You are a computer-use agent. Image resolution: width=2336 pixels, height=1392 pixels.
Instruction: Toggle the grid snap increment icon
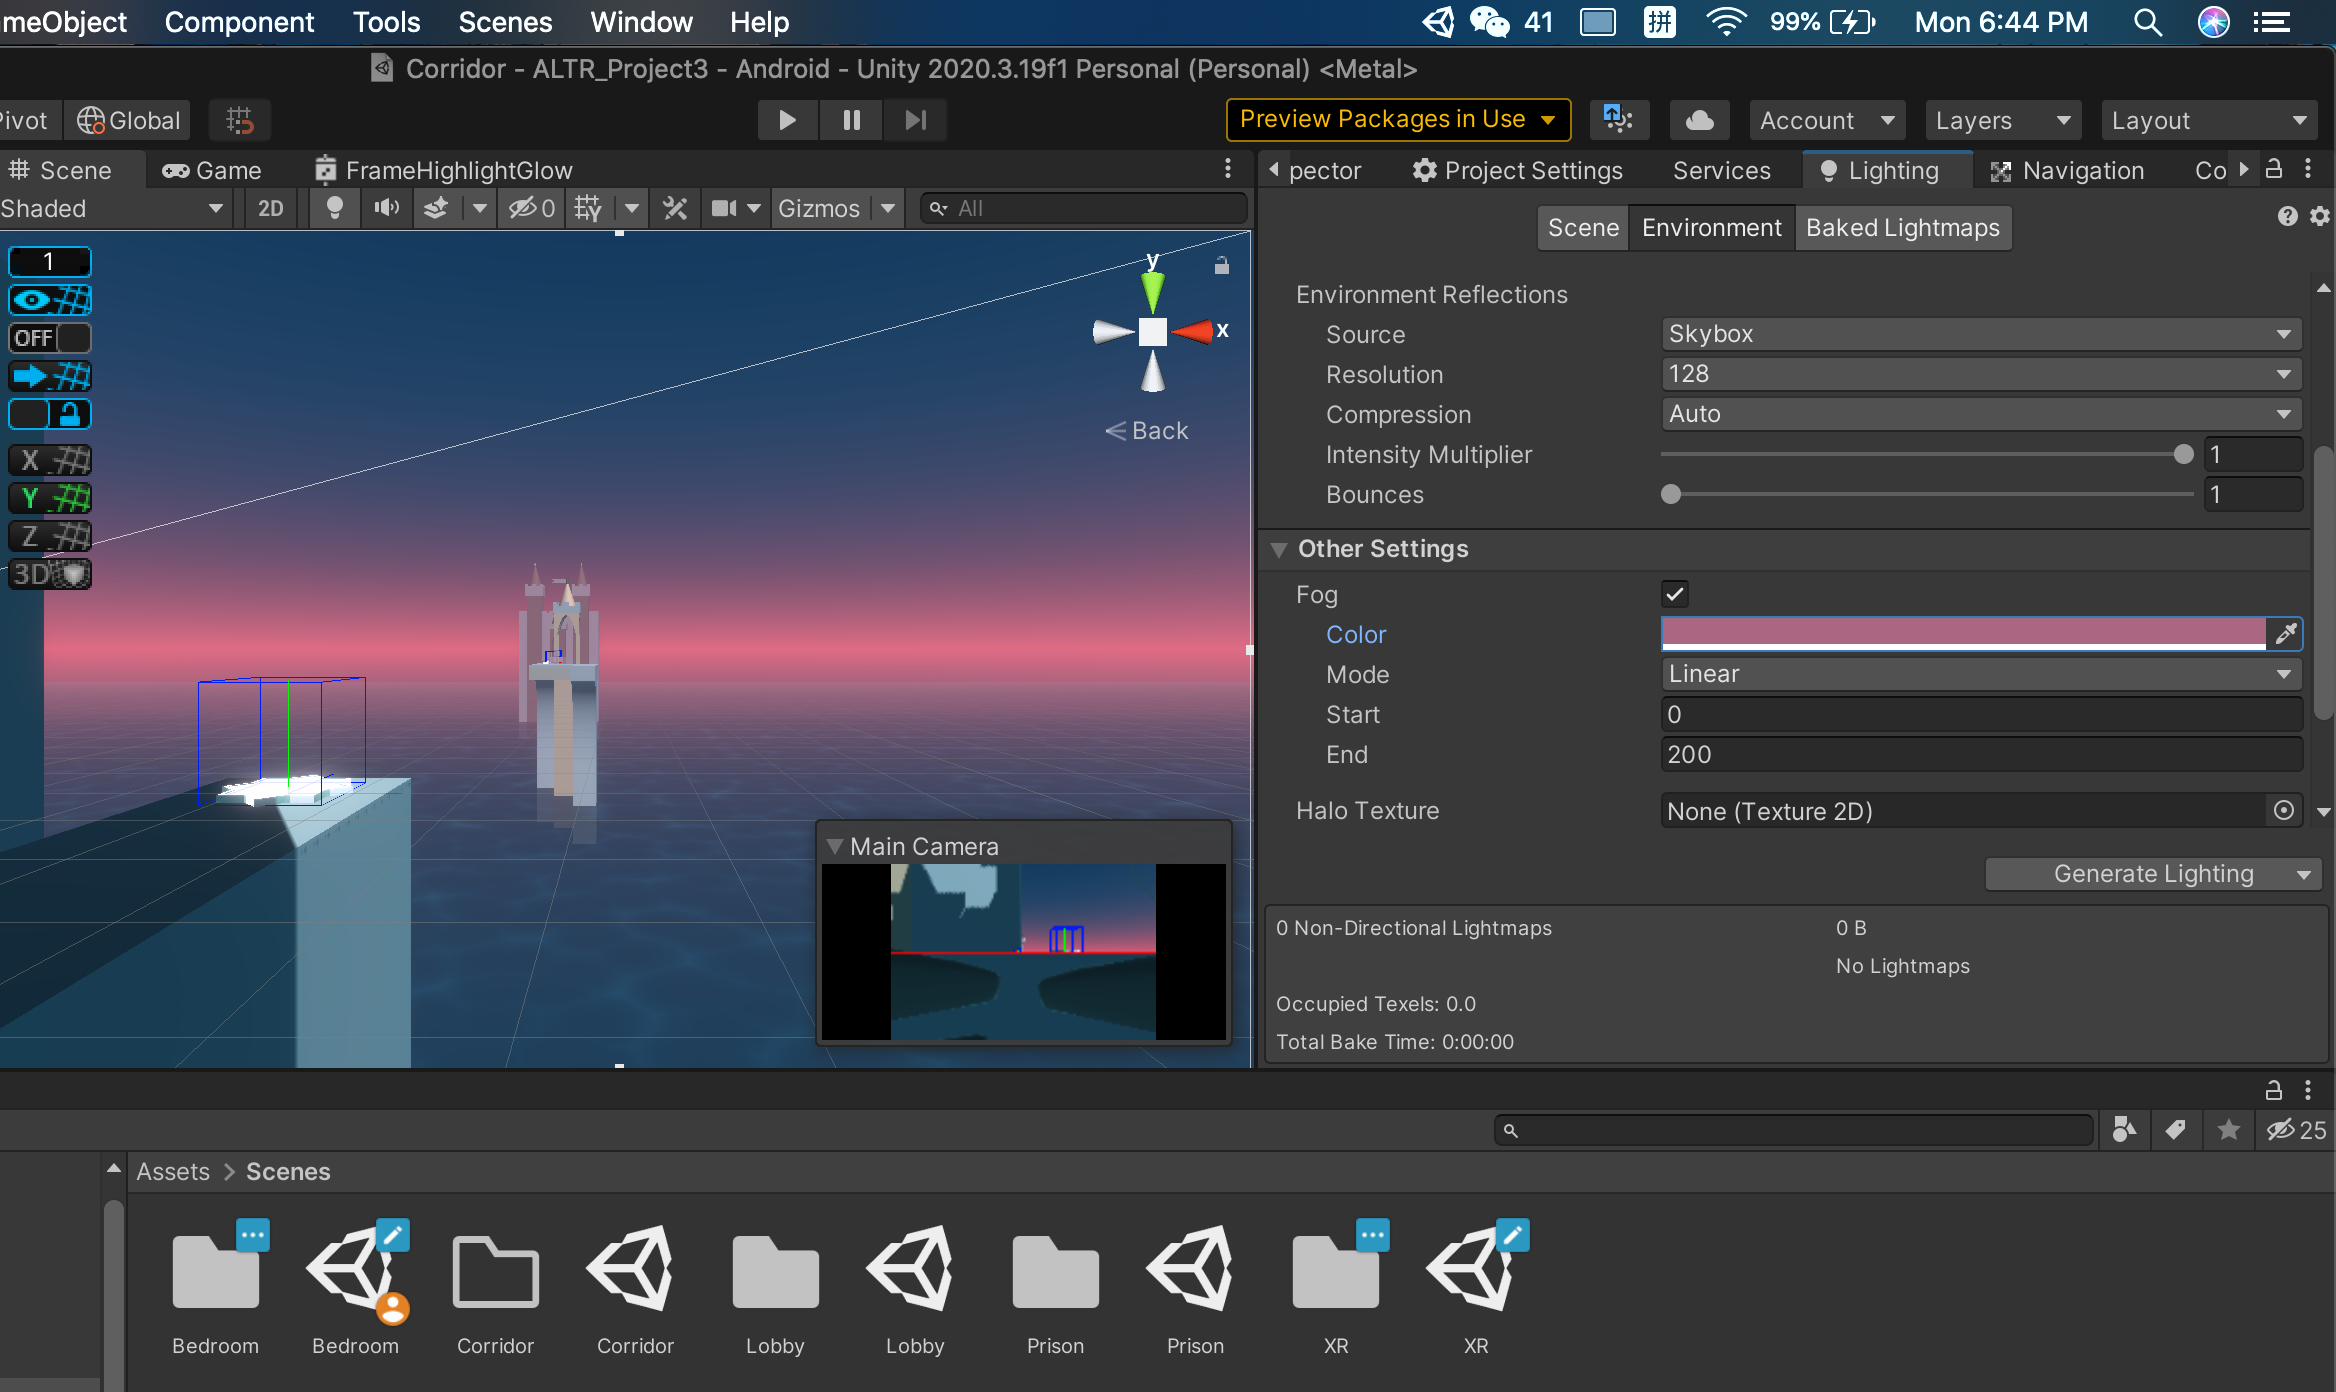click(240, 120)
